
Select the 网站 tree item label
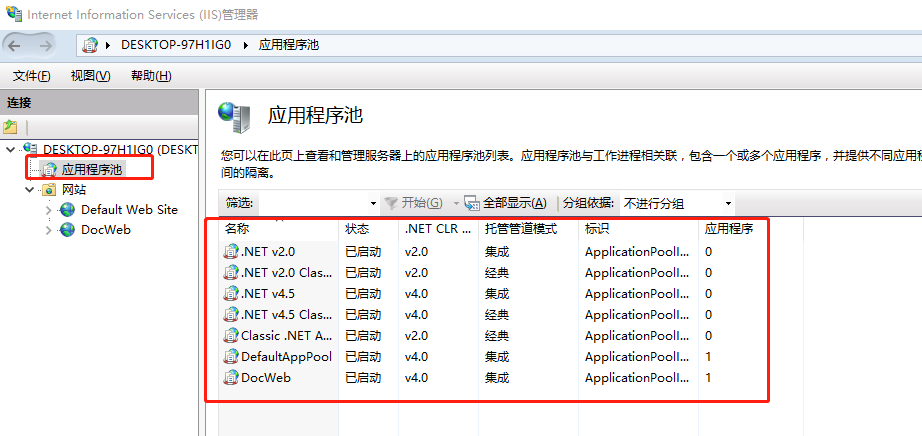[x=74, y=189]
